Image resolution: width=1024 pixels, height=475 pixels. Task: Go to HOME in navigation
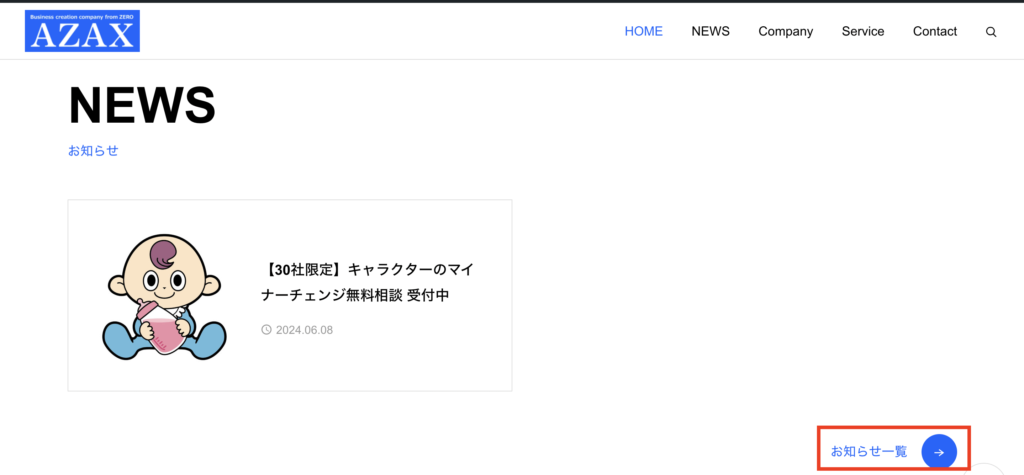click(x=643, y=31)
